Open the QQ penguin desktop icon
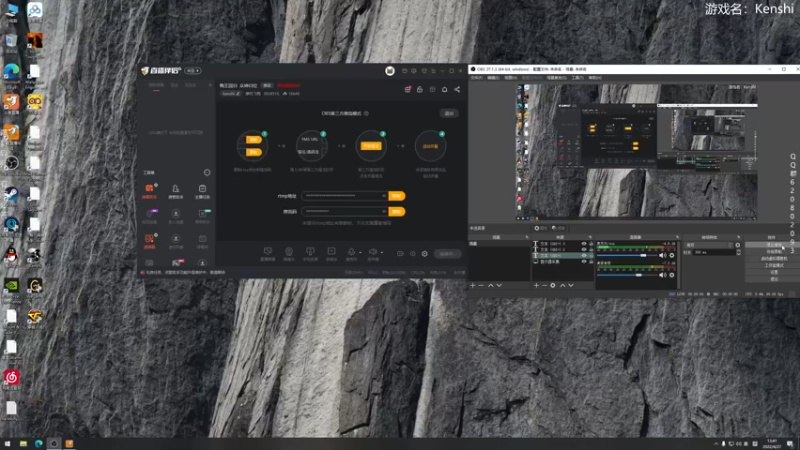Viewport: 800px width, 450px height. point(11,255)
